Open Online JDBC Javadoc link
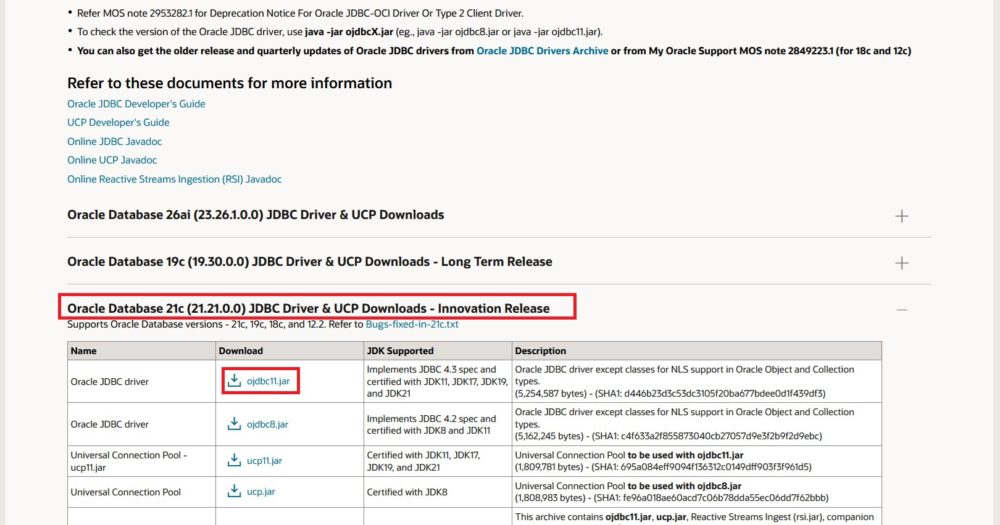Screen dimensions: 1000x525 (x=114, y=142)
